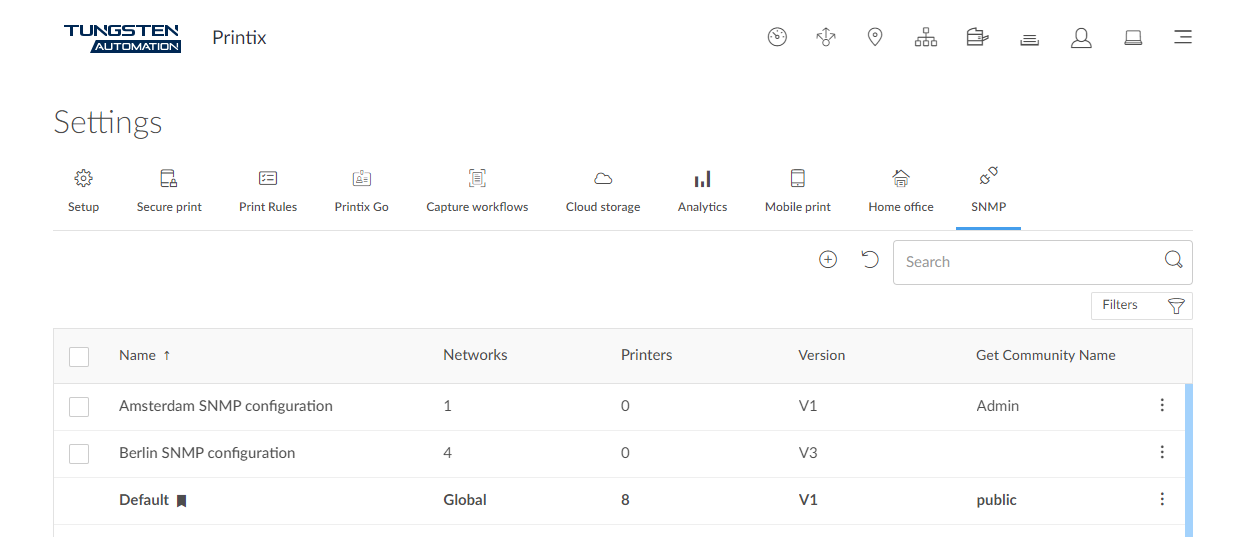The width and height of the screenshot is (1247, 537).
Task: Add a new SNMP configuration
Action: pos(828,260)
